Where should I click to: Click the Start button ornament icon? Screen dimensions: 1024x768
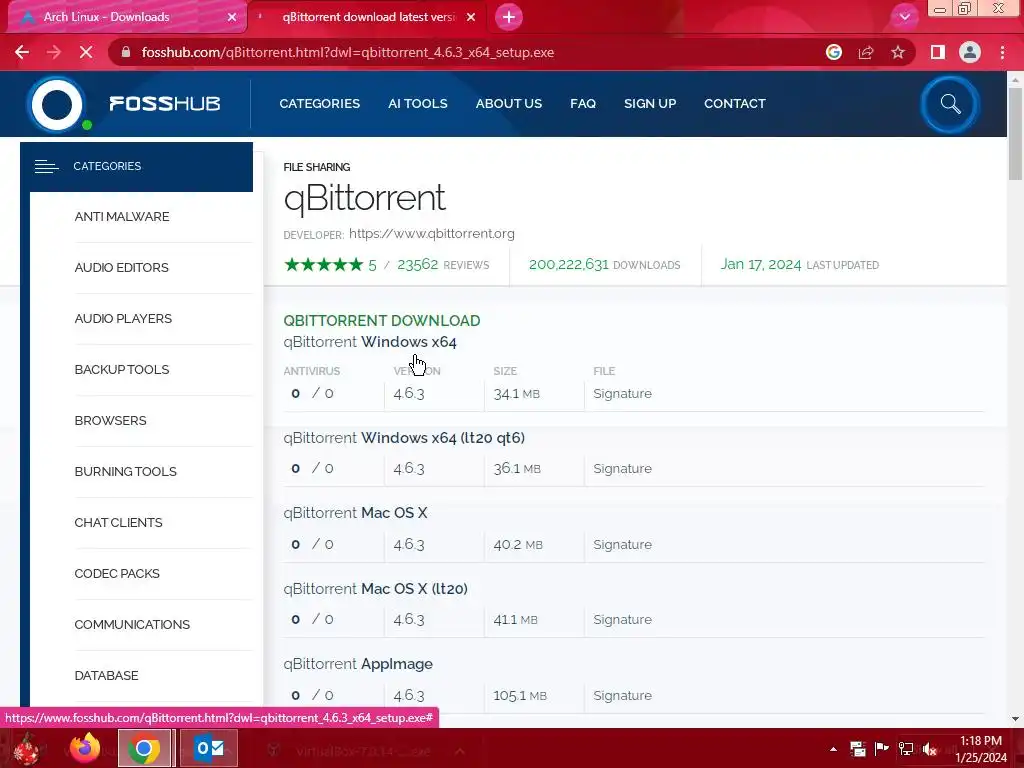26,748
